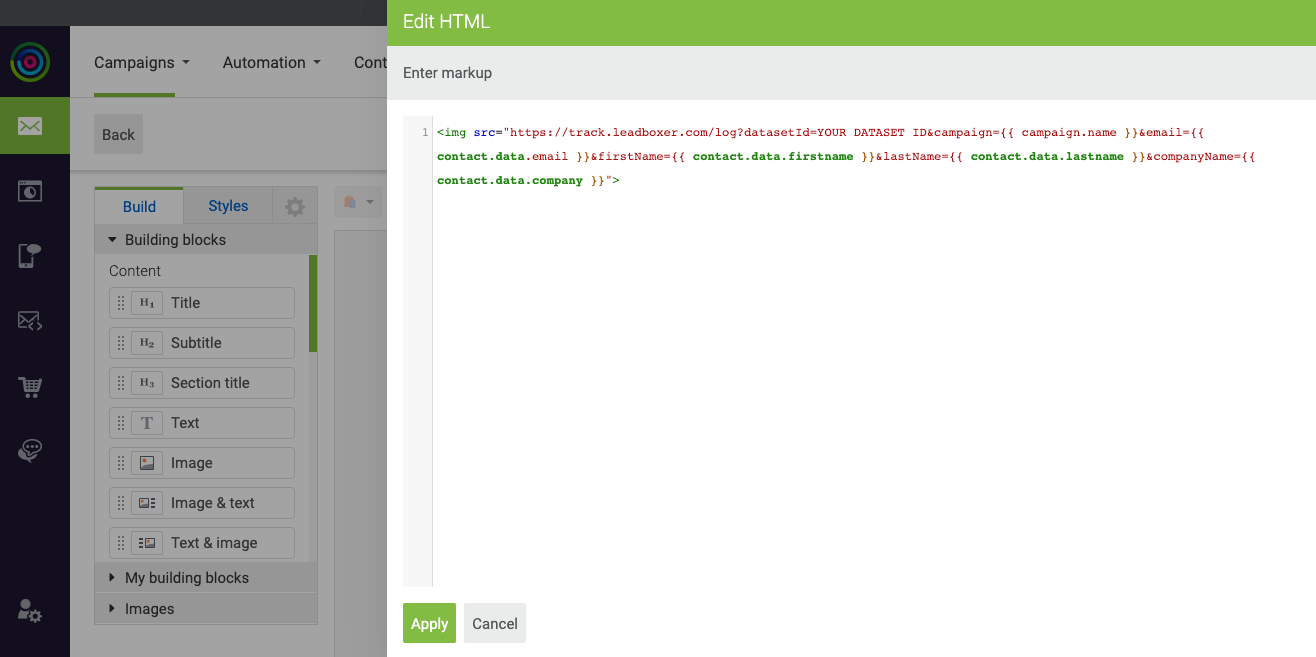Click the 'Enter markup' label
Screen dimensions: 1316x657
(x=447, y=73)
